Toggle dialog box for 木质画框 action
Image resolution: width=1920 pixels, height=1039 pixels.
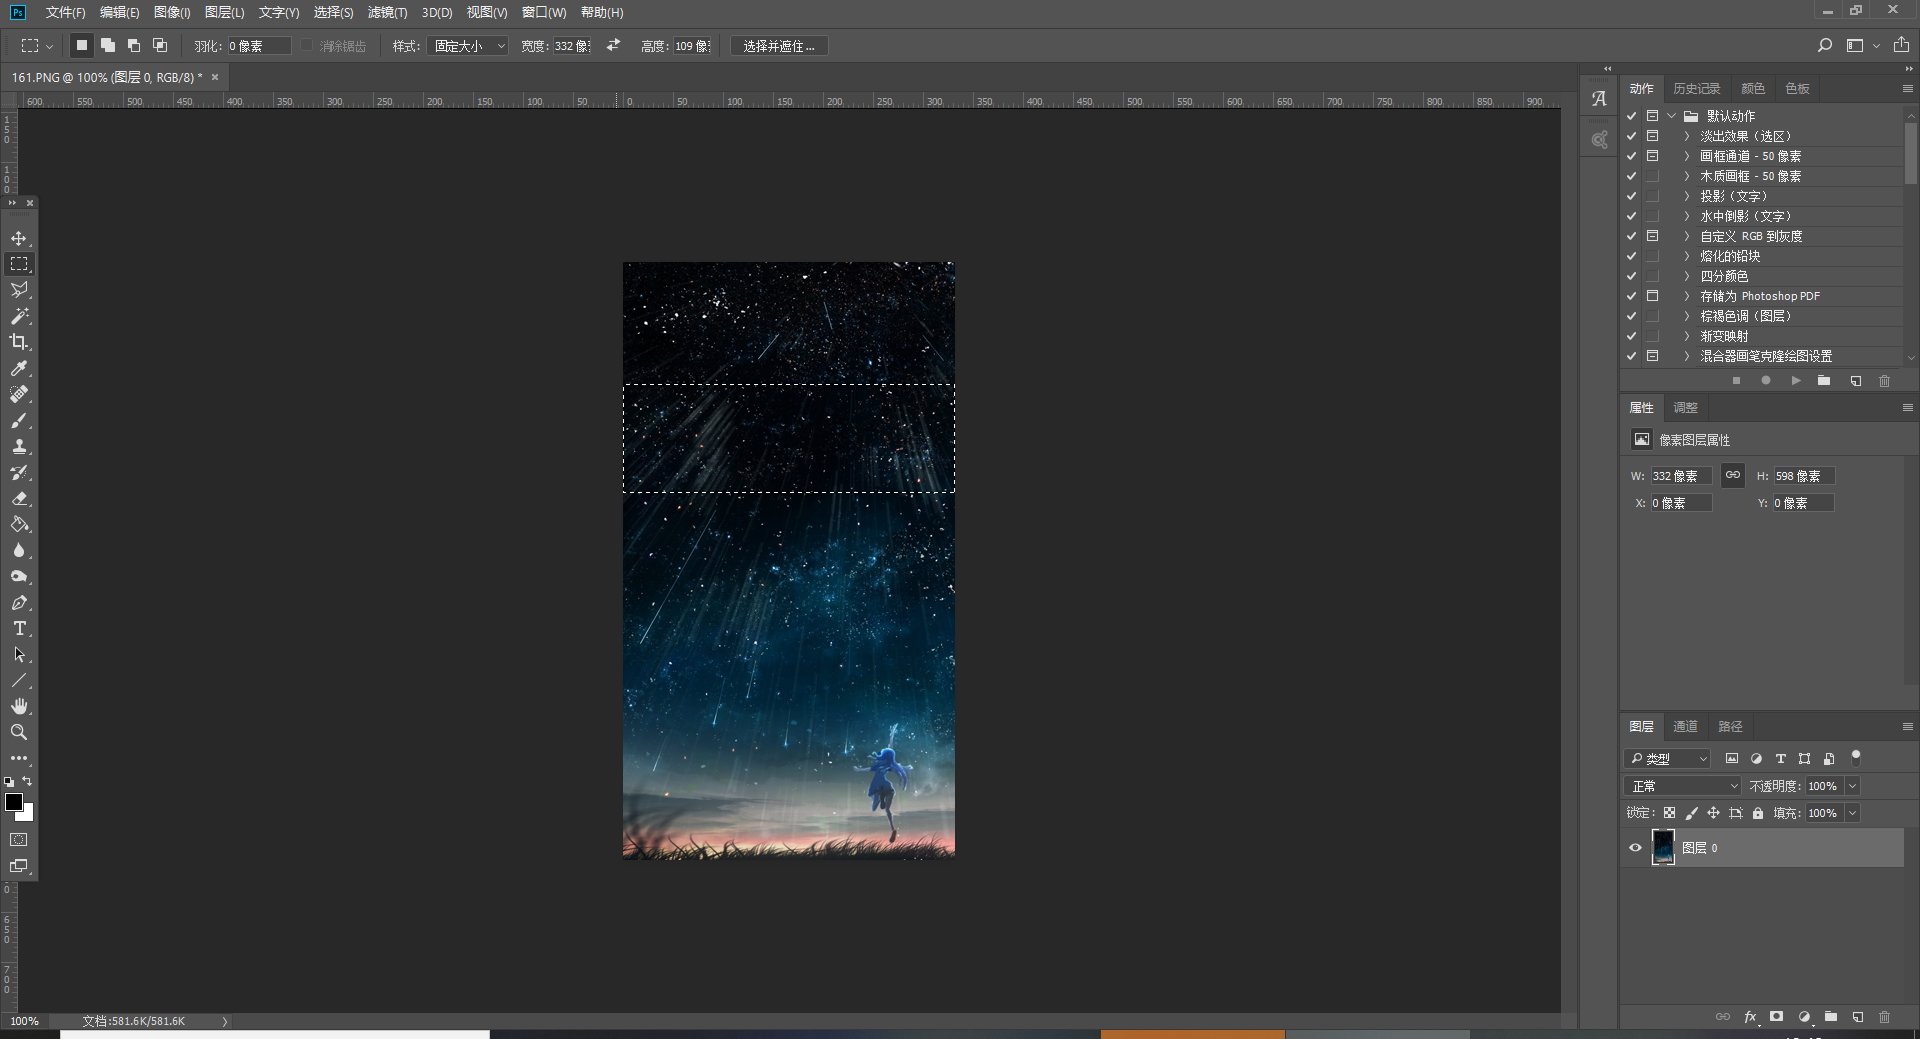1653,176
